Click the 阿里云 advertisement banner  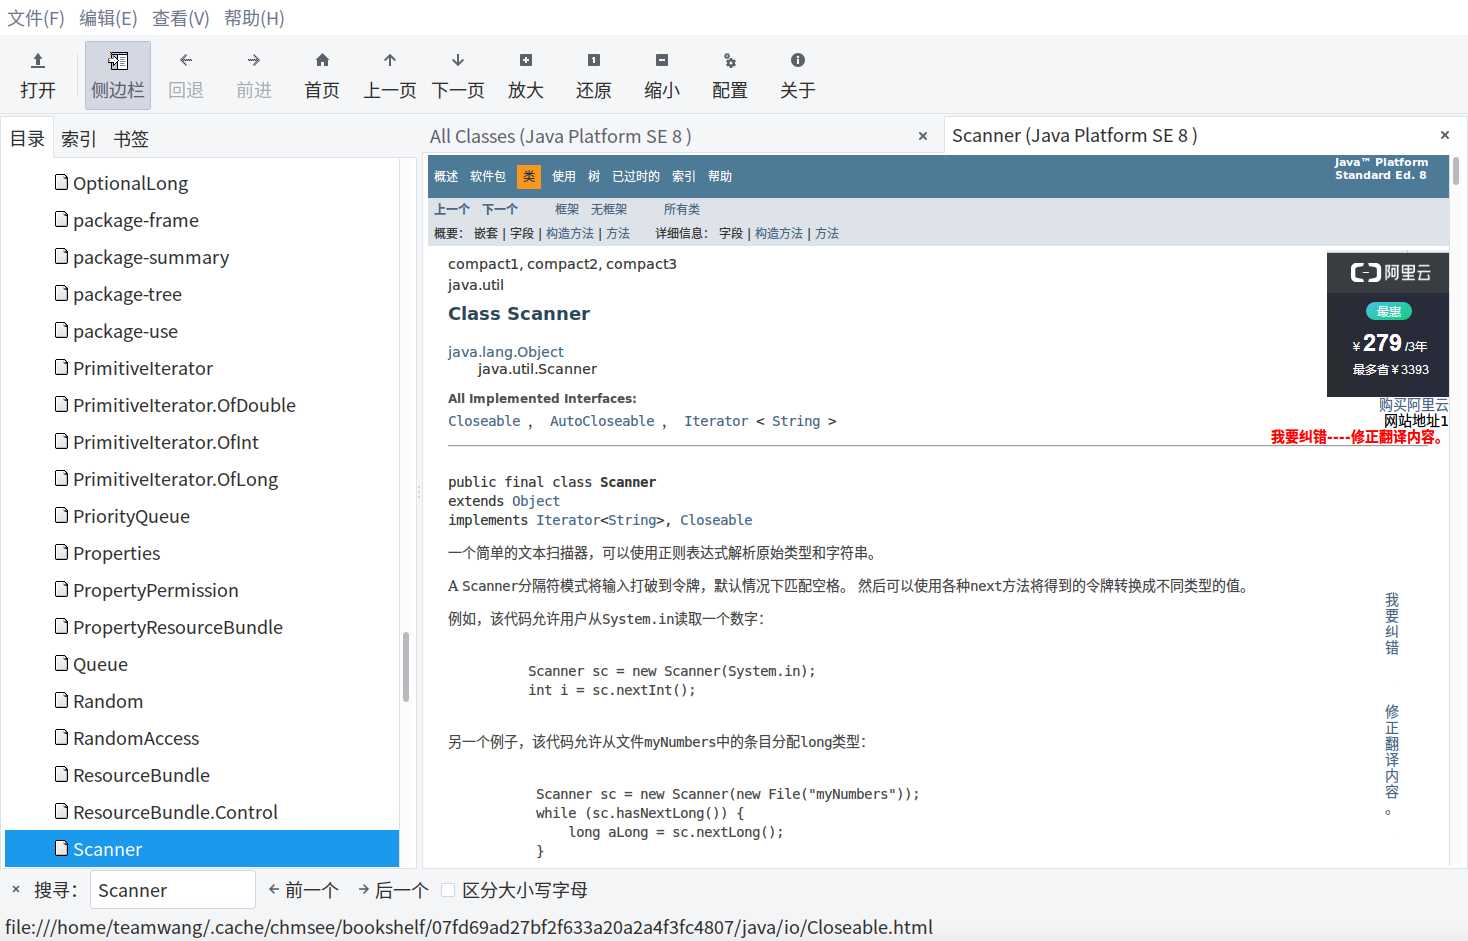point(1388,324)
